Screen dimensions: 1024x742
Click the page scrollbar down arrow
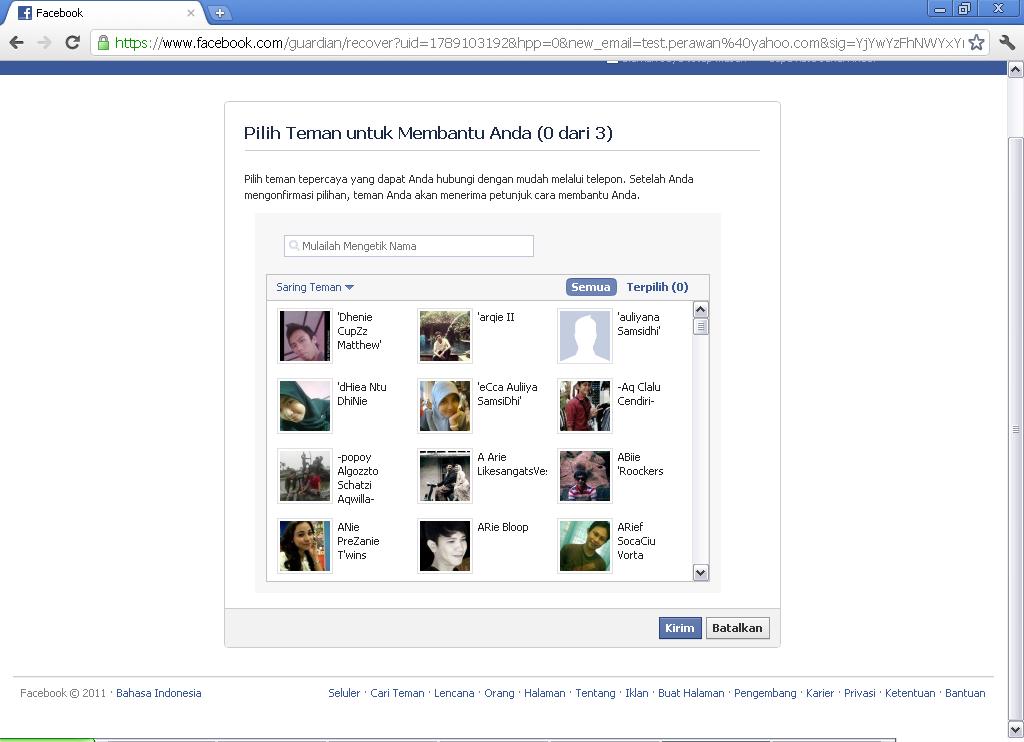point(1016,729)
